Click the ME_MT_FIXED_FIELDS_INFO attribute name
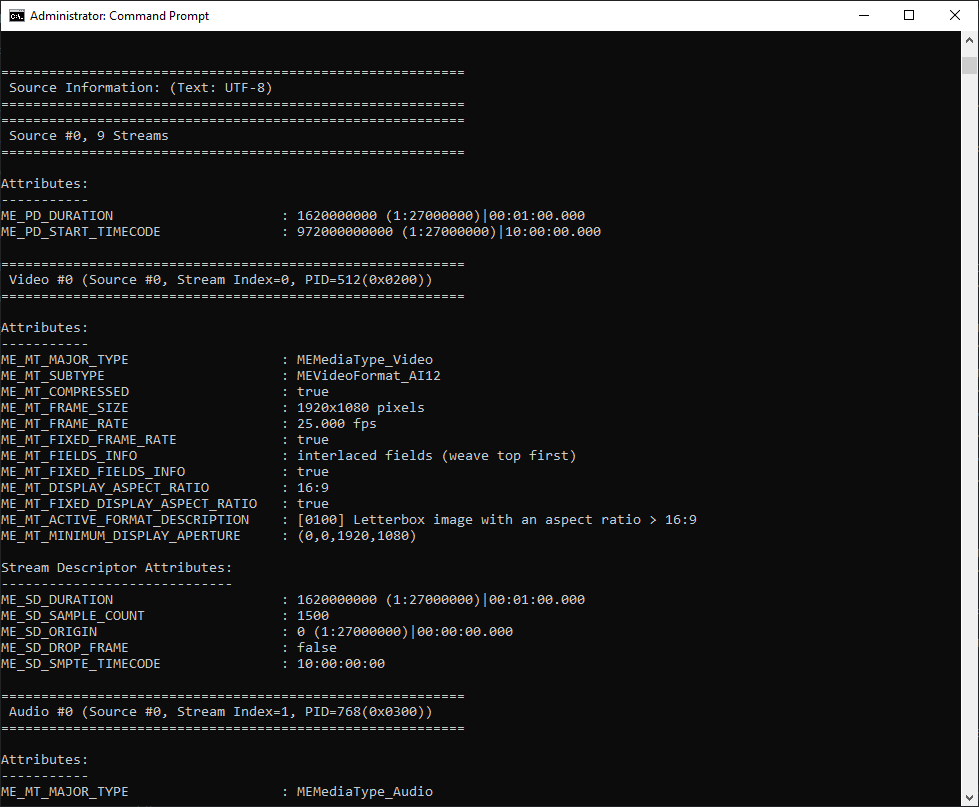 click(93, 472)
